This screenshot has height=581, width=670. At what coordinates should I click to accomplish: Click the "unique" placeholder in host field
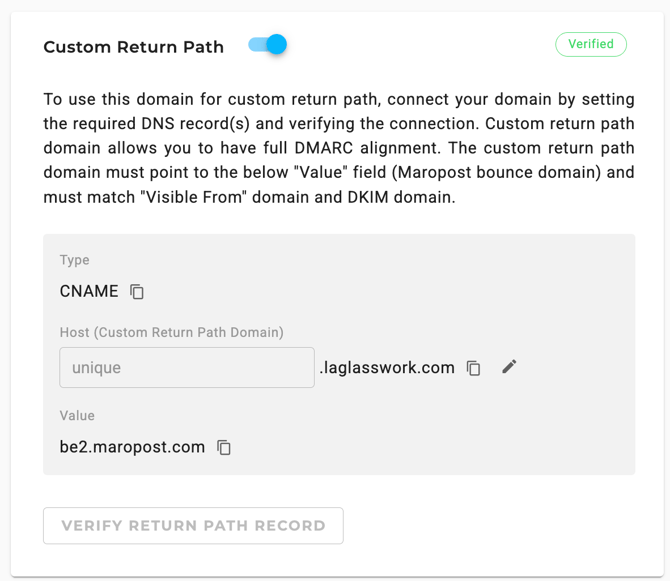click(x=96, y=367)
